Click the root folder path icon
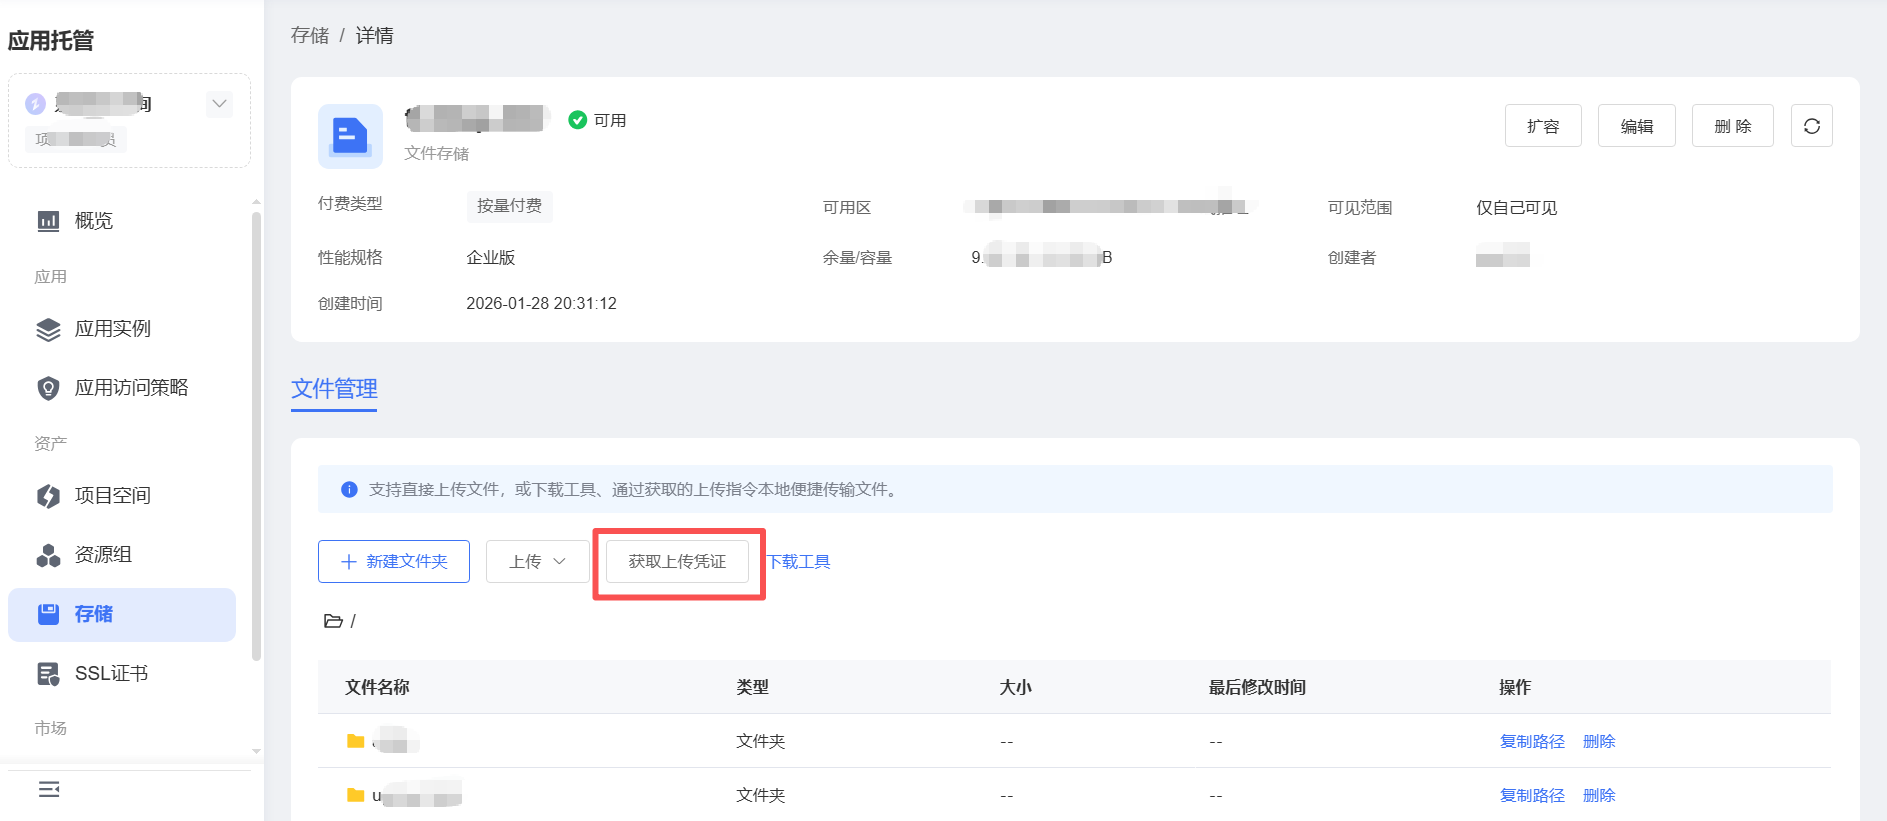The height and width of the screenshot is (821, 1887). (333, 621)
